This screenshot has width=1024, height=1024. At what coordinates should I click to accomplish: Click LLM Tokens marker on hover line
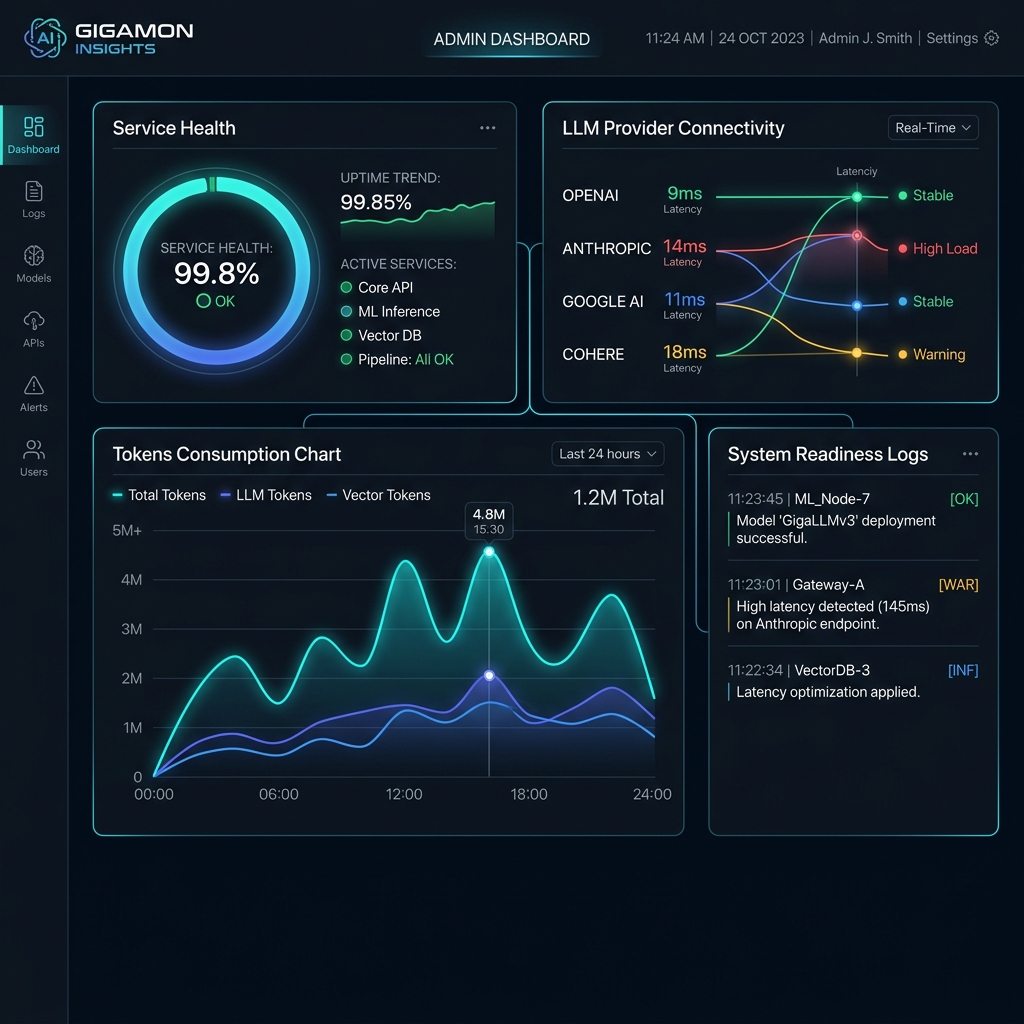[x=489, y=675]
